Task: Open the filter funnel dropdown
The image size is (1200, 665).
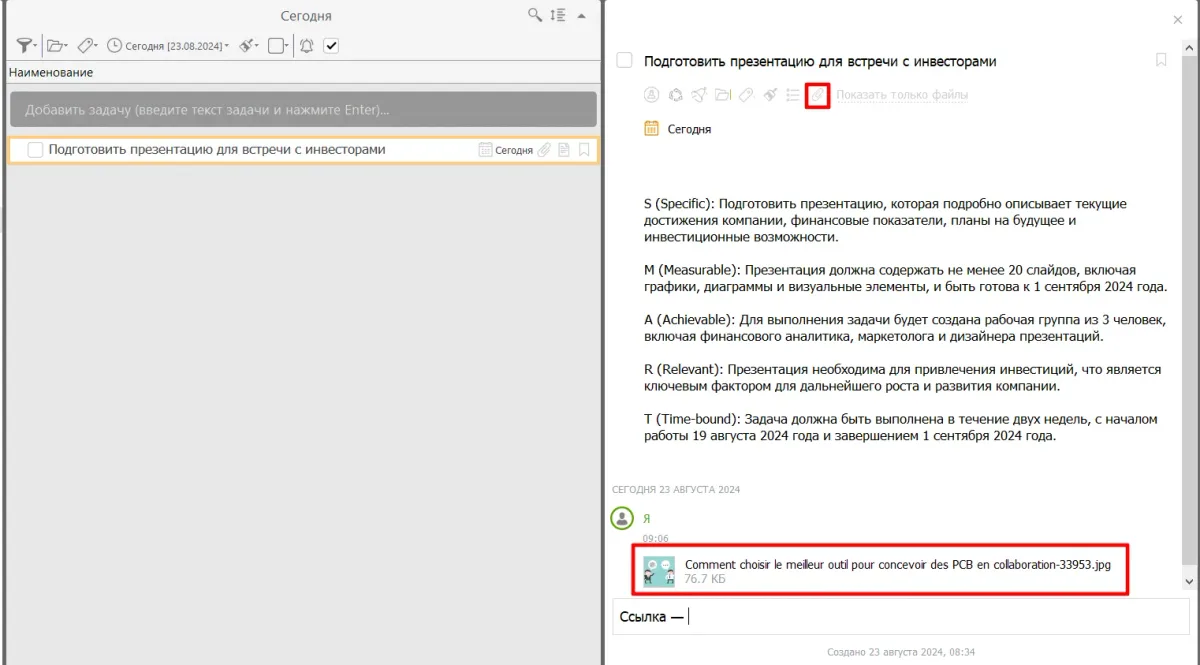Action: click(27, 45)
